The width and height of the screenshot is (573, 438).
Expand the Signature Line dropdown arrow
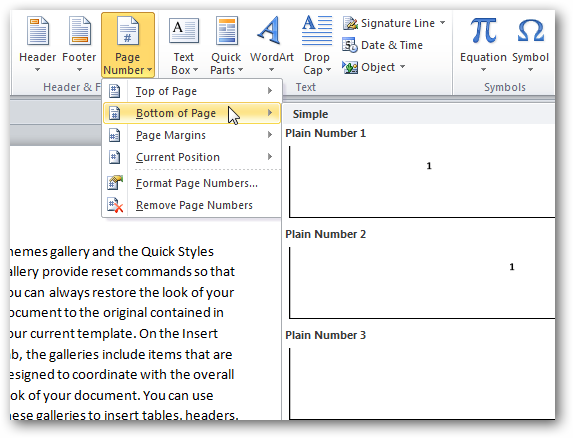point(443,23)
